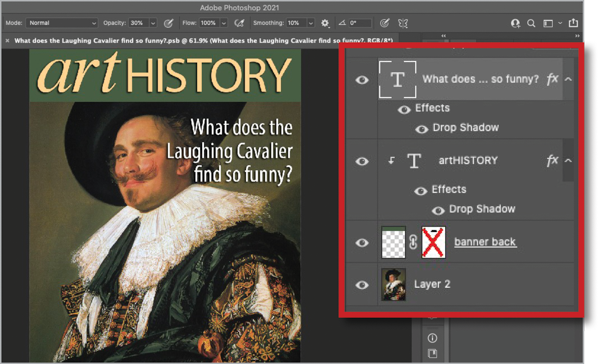Image resolution: width=599 pixels, height=364 pixels.
Task: Collapse effects list of artHISTORY layer
Action: 568,161
